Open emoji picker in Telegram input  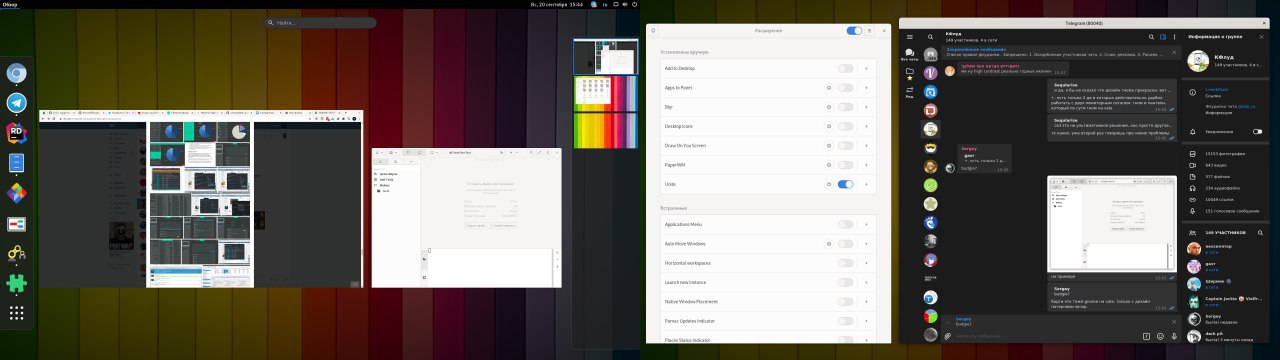1159,336
